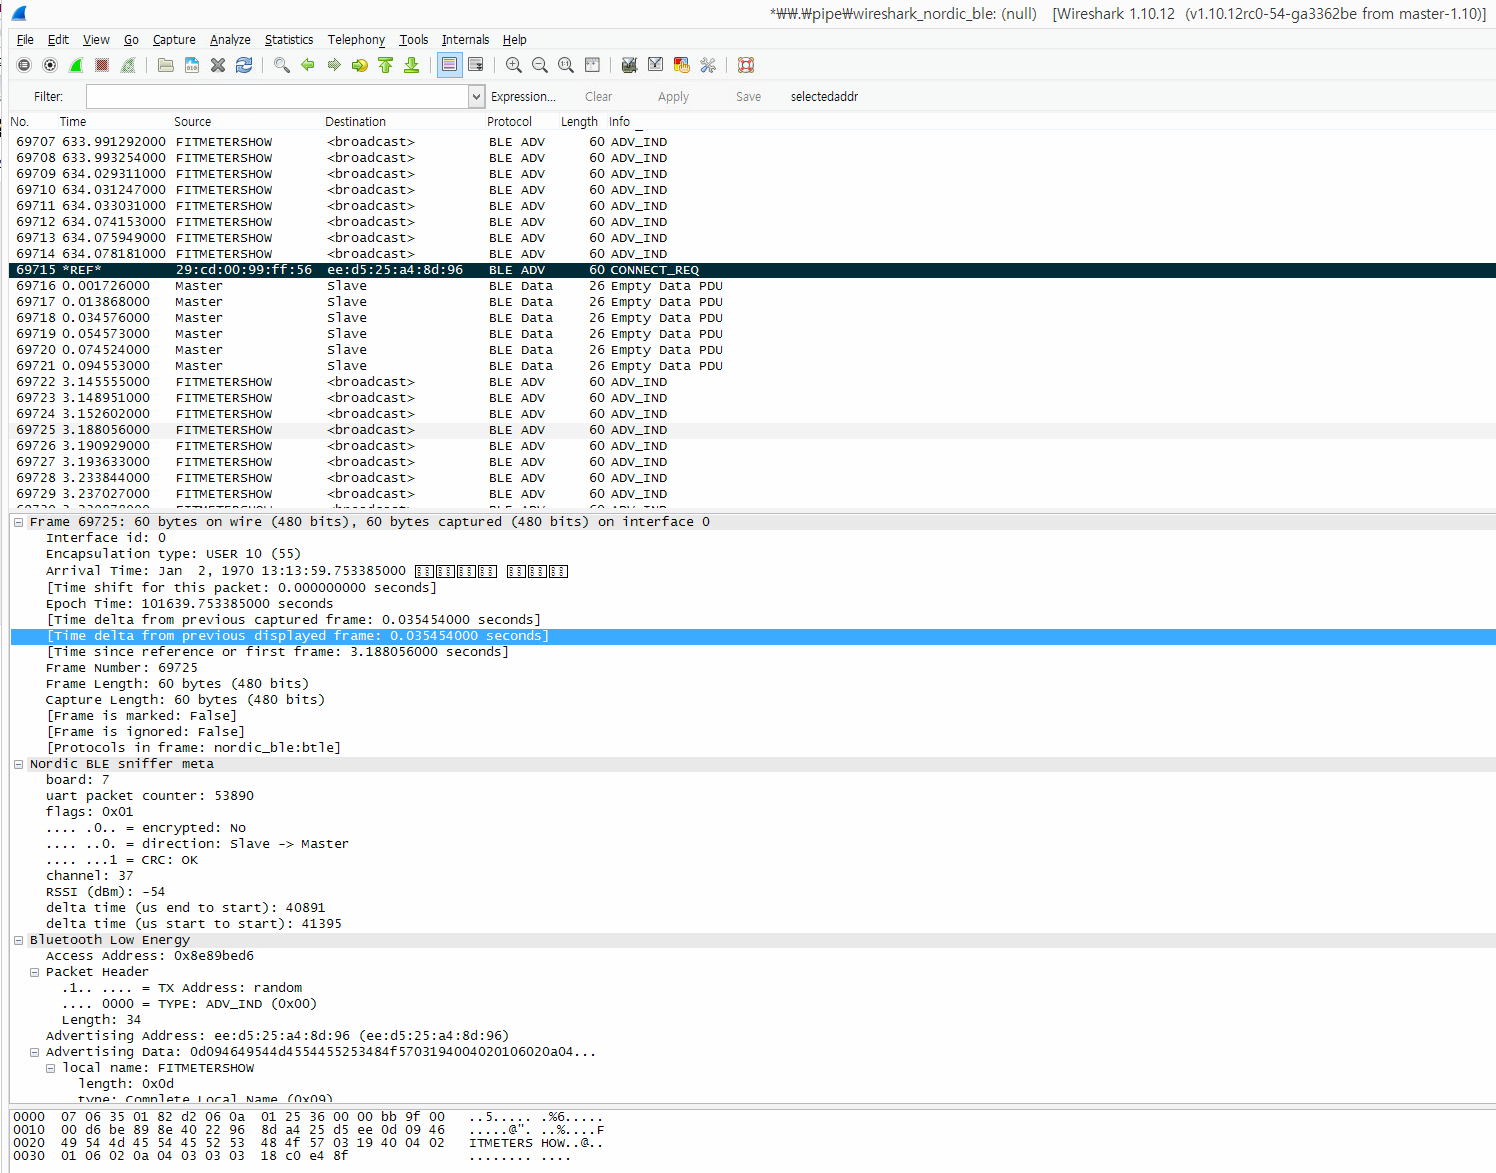Select the Epoch Time line

tap(189, 604)
